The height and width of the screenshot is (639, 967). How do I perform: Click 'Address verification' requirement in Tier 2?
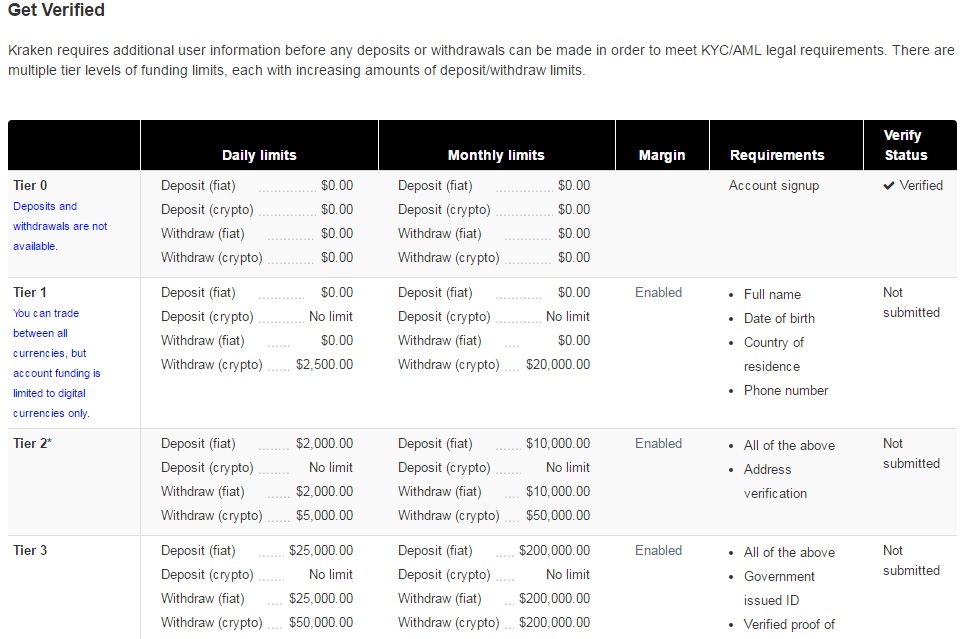(775, 481)
